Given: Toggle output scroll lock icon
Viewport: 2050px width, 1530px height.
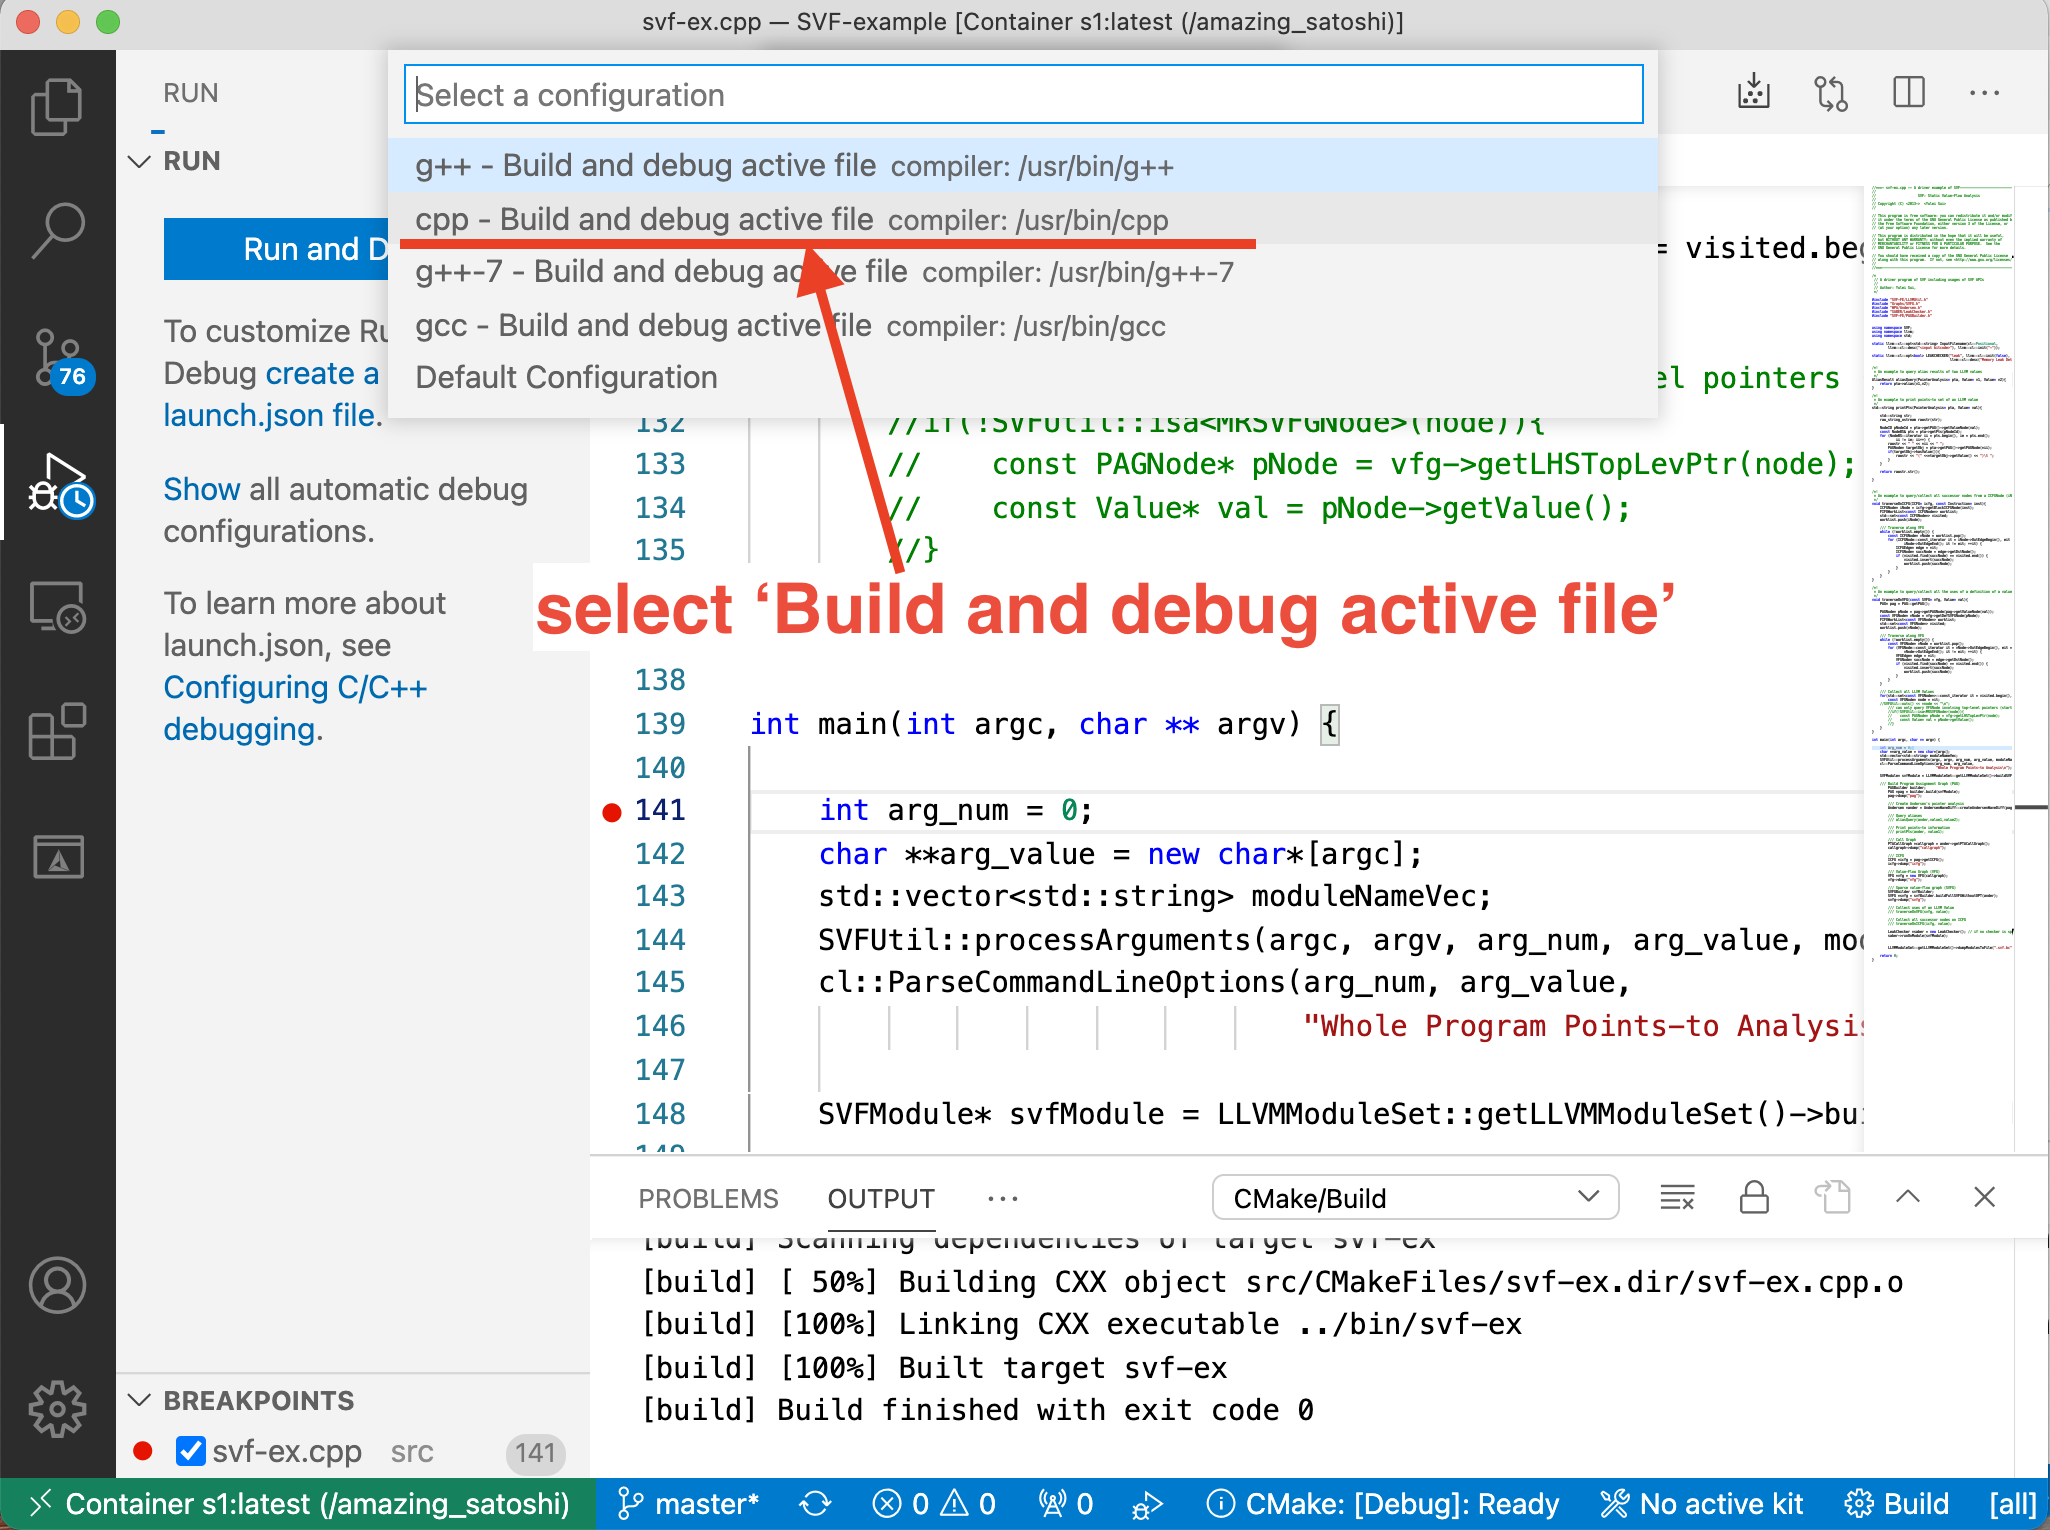Looking at the screenshot, I should 1754,1197.
